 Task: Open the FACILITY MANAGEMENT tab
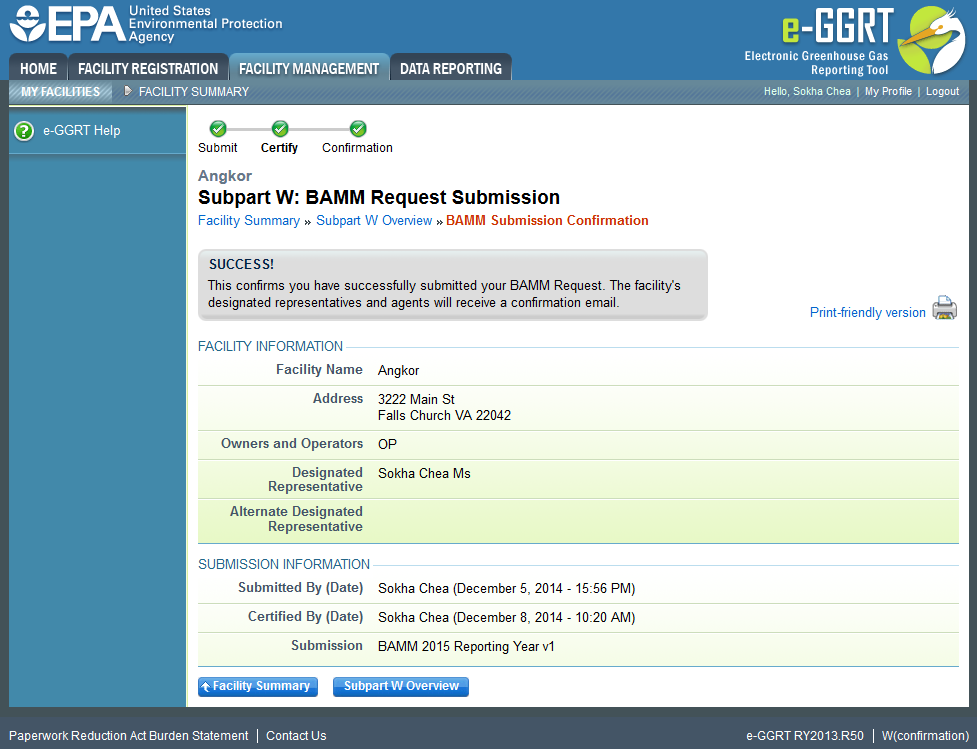click(309, 68)
